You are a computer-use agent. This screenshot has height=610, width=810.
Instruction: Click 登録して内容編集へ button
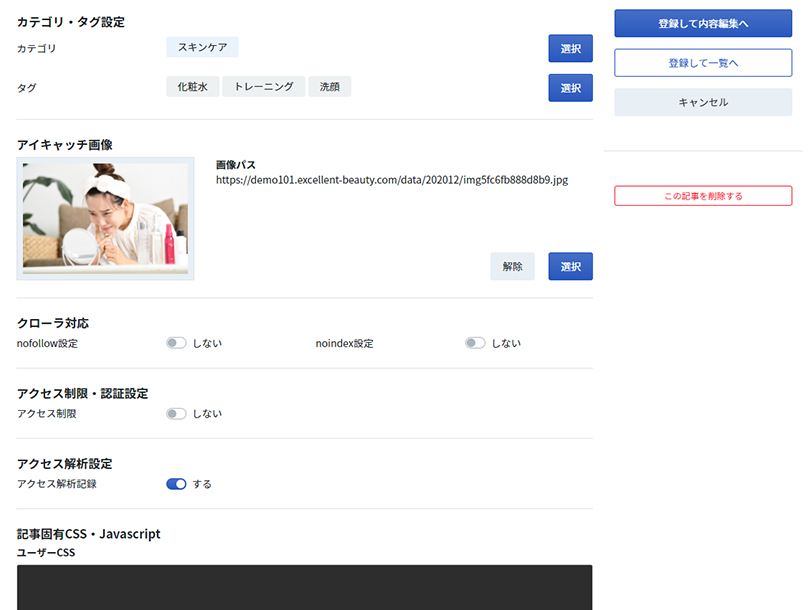[x=703, y=23]
